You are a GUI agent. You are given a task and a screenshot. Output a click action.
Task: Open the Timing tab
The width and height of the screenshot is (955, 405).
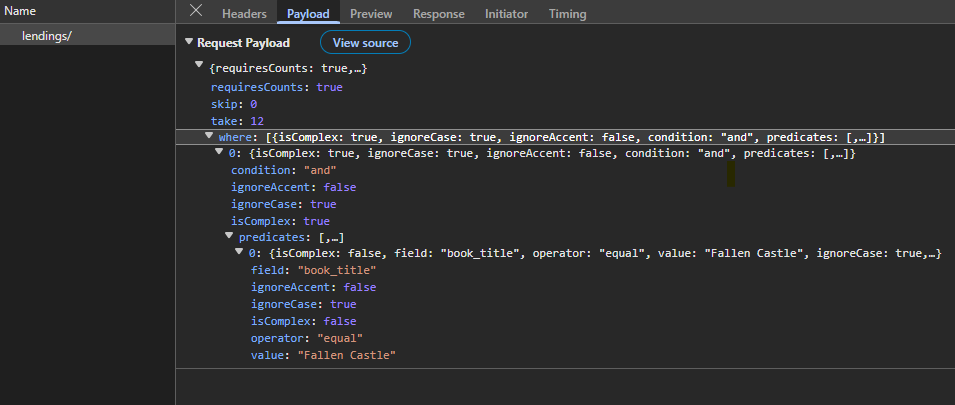tap(568, 13)
